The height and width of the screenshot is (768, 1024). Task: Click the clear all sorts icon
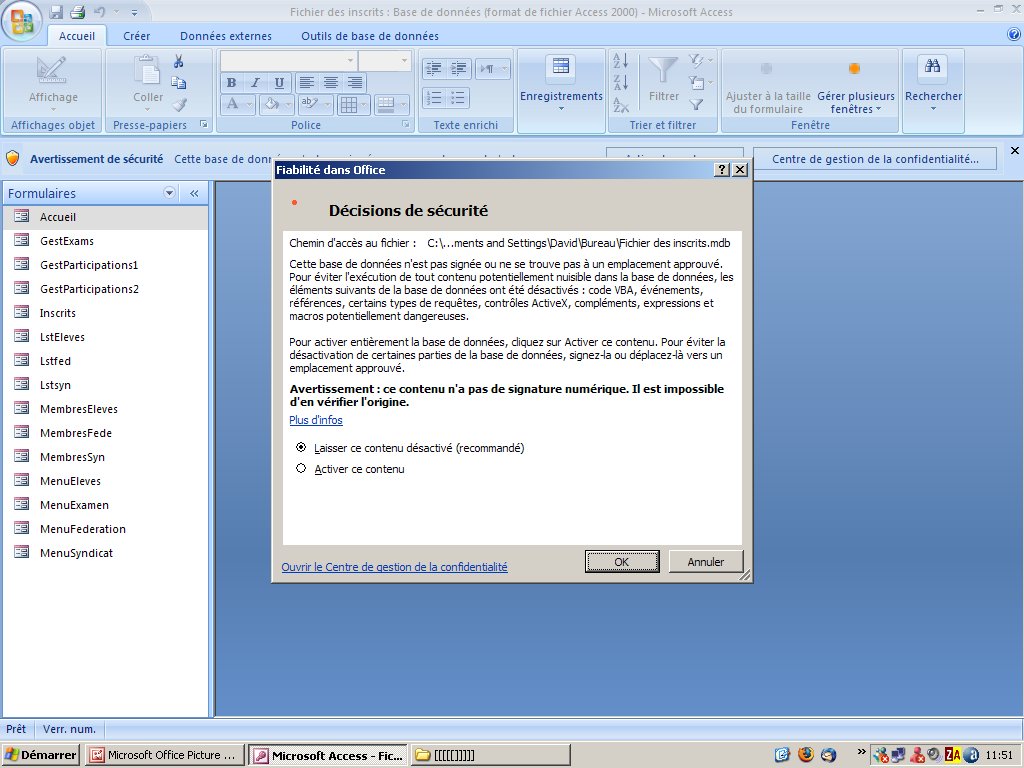click(620, 104)
